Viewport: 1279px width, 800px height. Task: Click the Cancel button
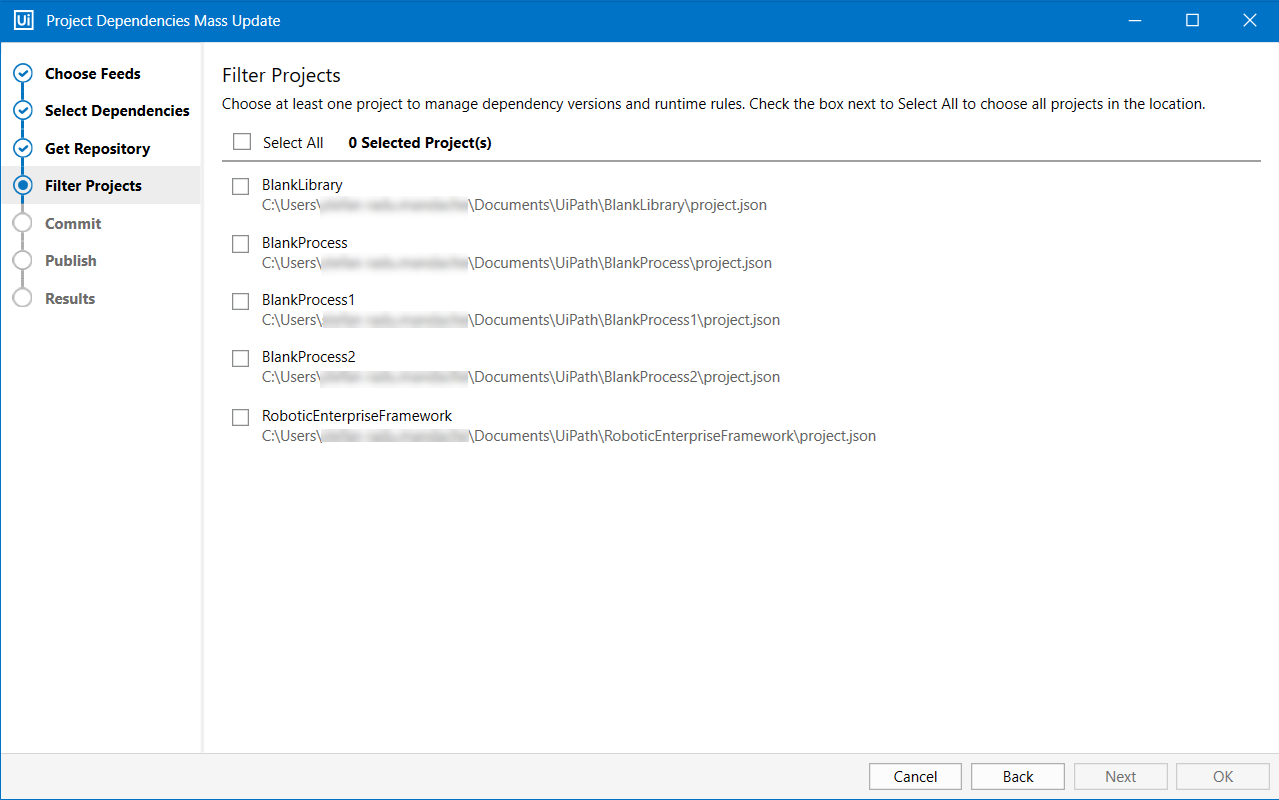(x=914, y=776)
